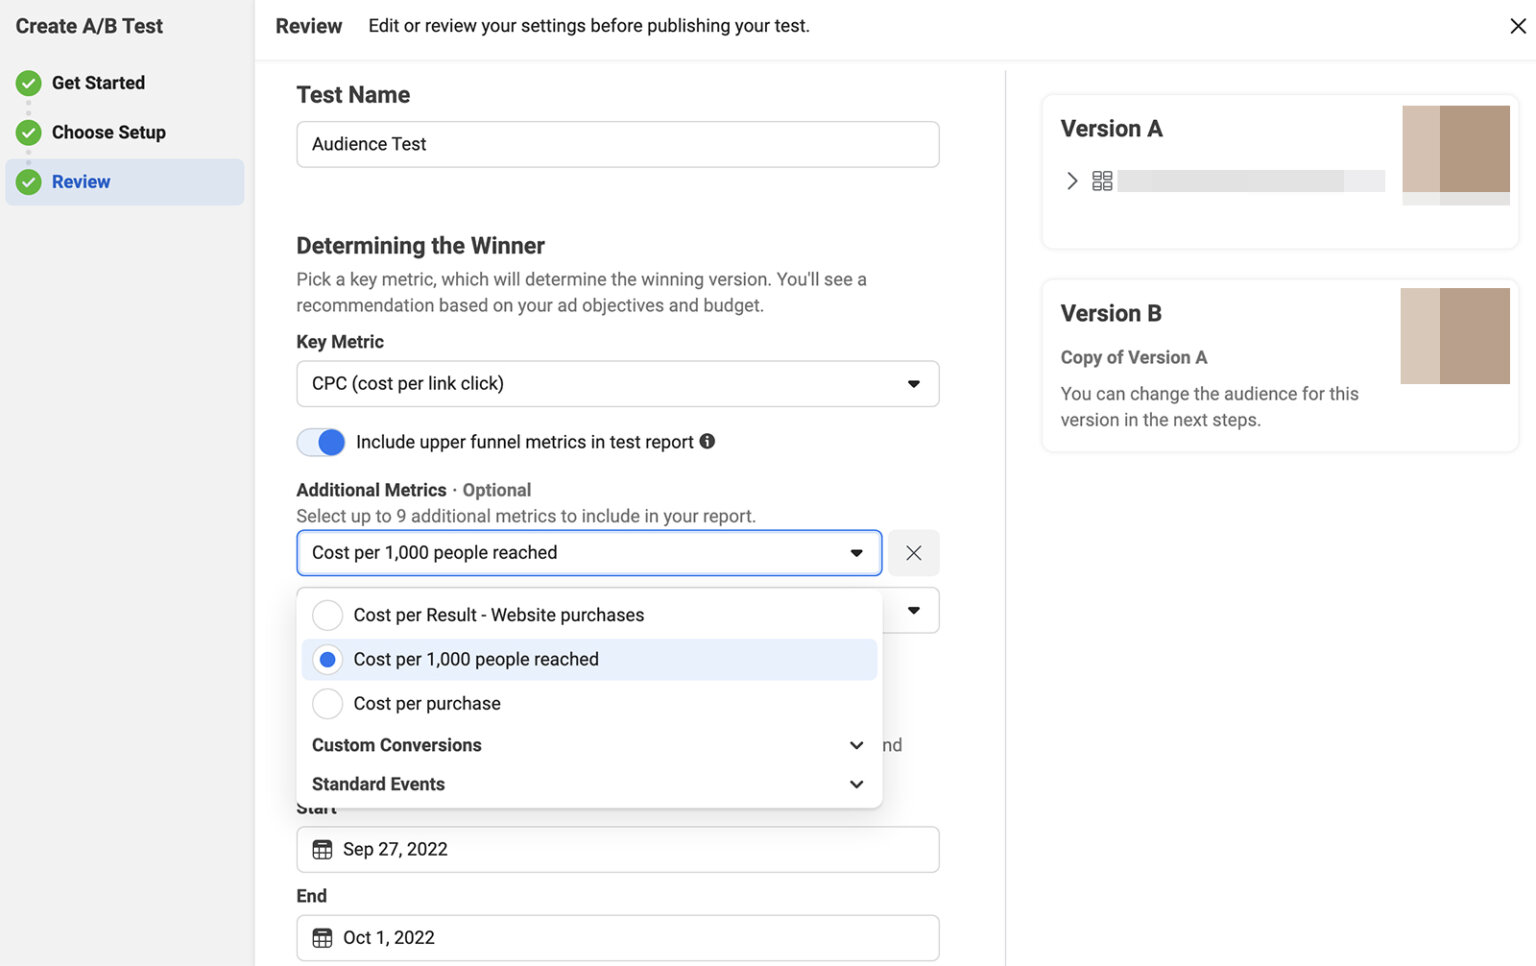Select the Review step in the sidebar
The height and width of the screenshot is (966, 1536).
pos(81,182)
